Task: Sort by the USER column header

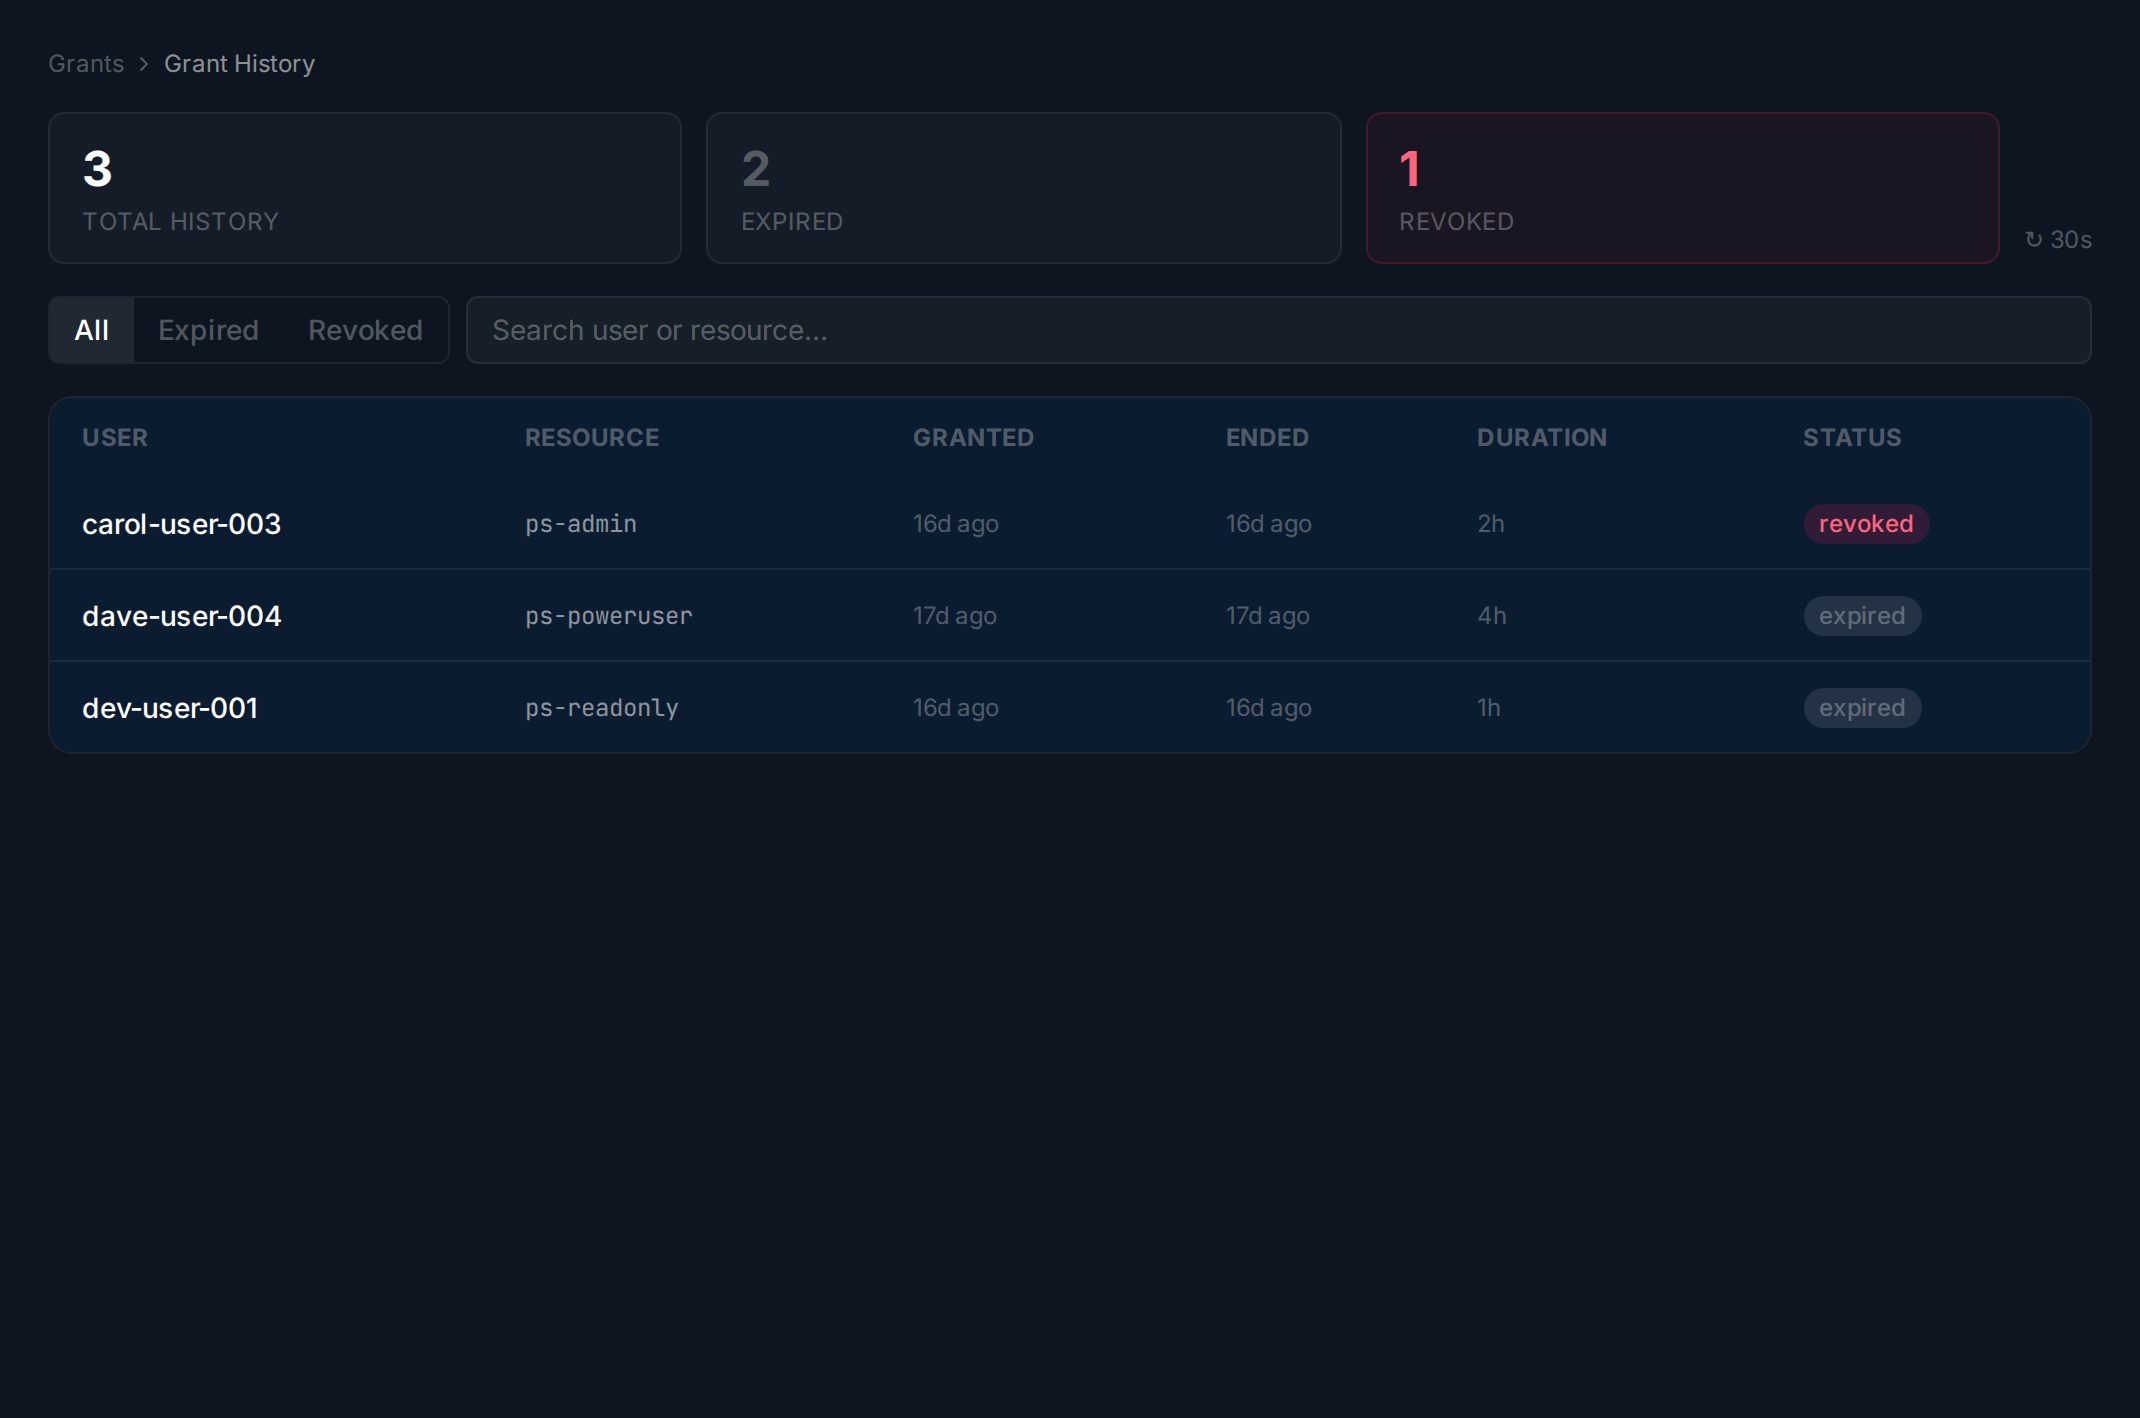Action: (x=115, y=438)
